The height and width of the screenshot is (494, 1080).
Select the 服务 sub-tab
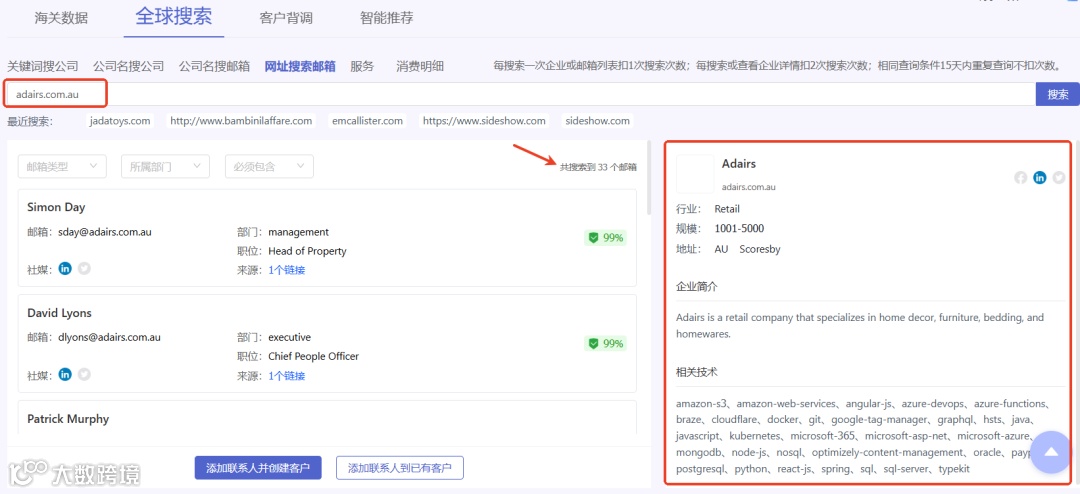[x=362, y=66]
